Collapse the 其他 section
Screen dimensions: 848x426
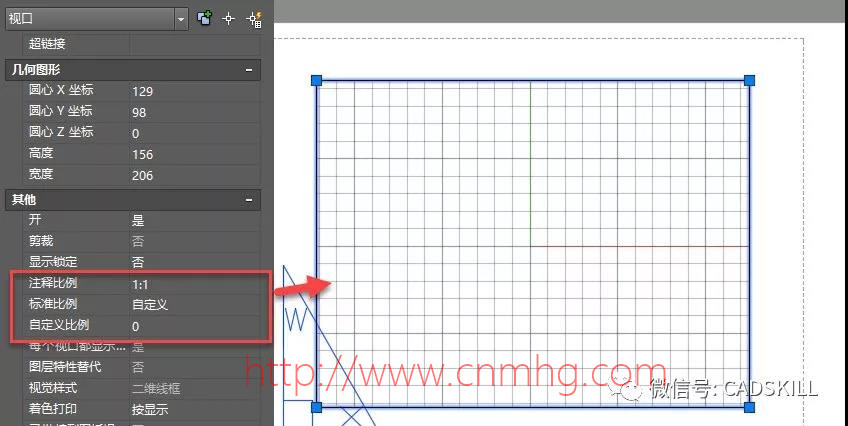[x=249, y=200]
